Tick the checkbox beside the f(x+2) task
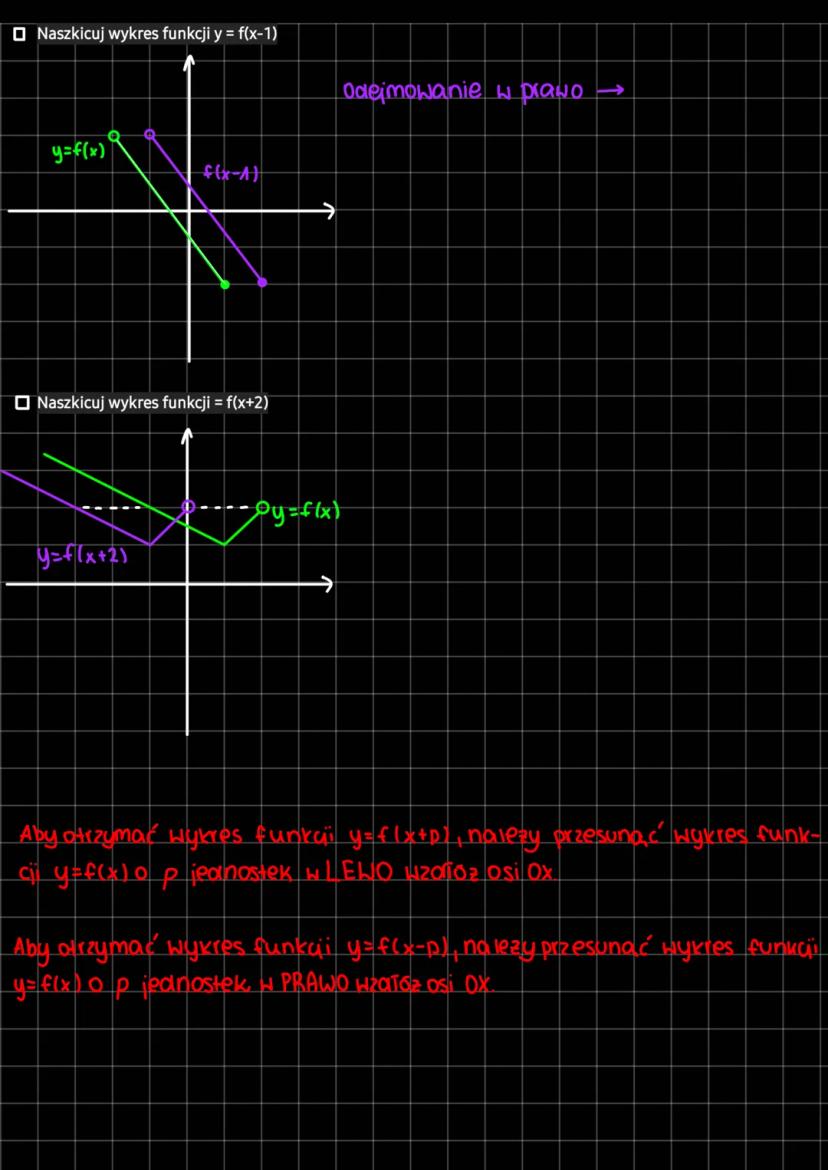The width and height of the screenshot is (828, 1170). click(x=22, y=403)
